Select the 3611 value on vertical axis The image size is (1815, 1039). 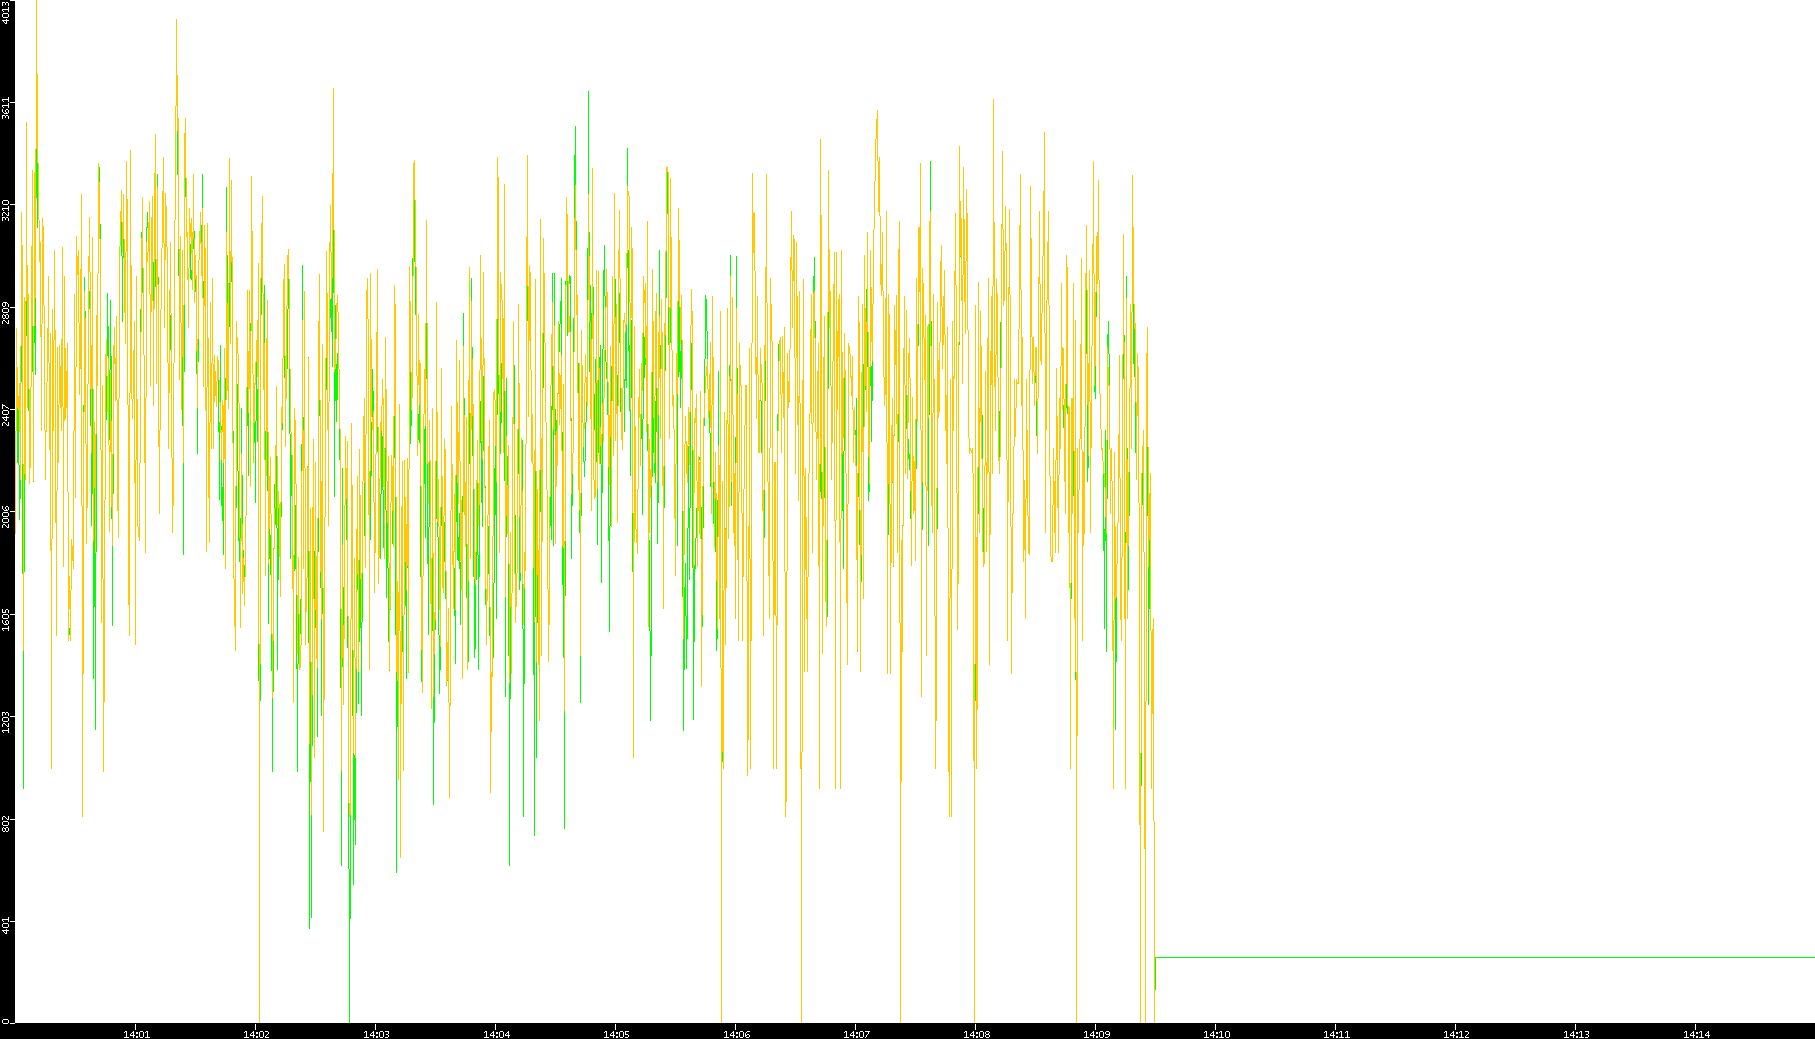point(7,108)
